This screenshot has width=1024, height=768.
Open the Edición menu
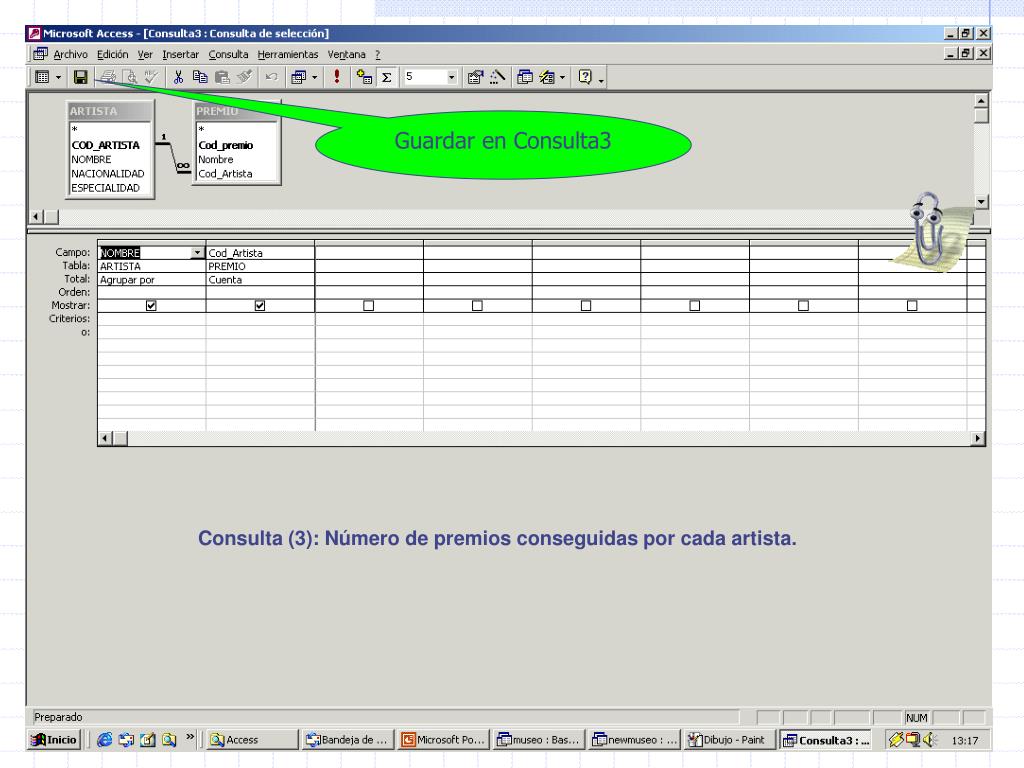point(112,54)
